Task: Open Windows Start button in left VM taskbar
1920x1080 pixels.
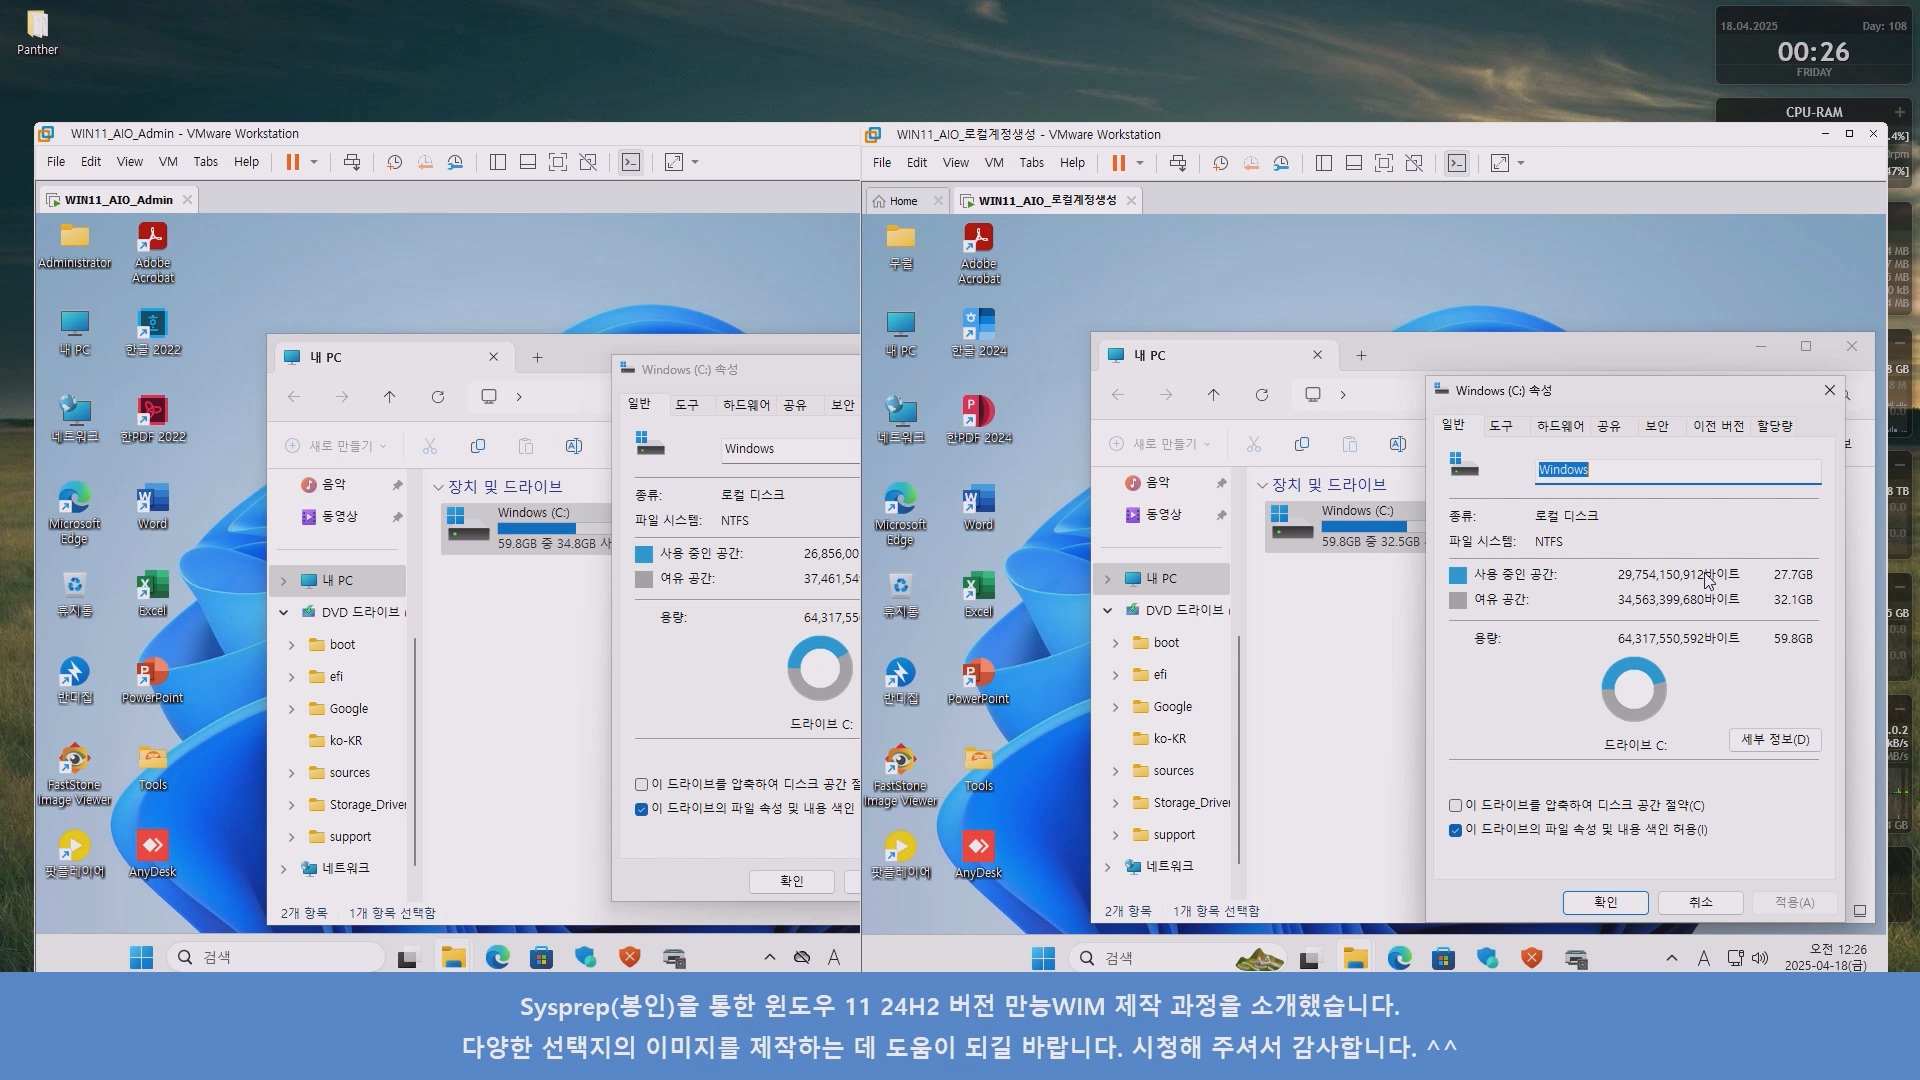Action: click(x=141, y=957)
